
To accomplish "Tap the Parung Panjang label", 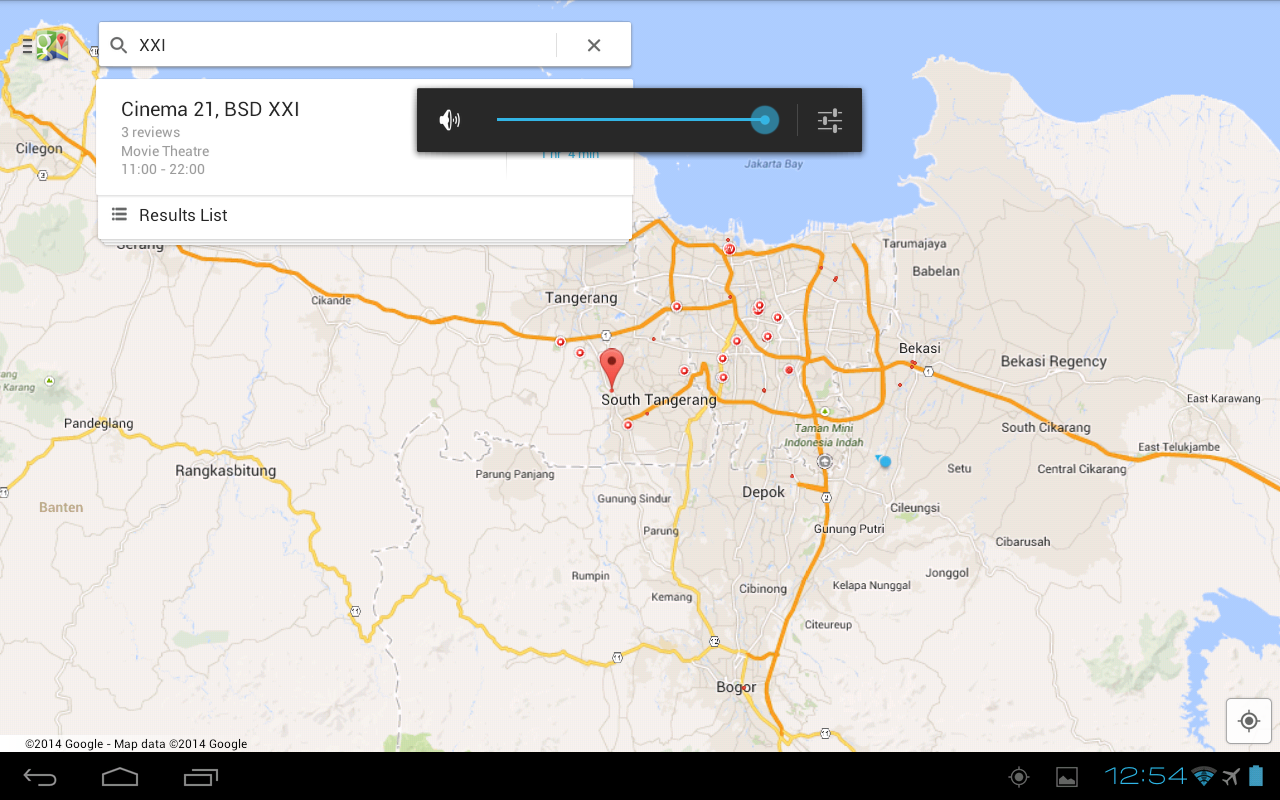I will click(x=514, y=475).
